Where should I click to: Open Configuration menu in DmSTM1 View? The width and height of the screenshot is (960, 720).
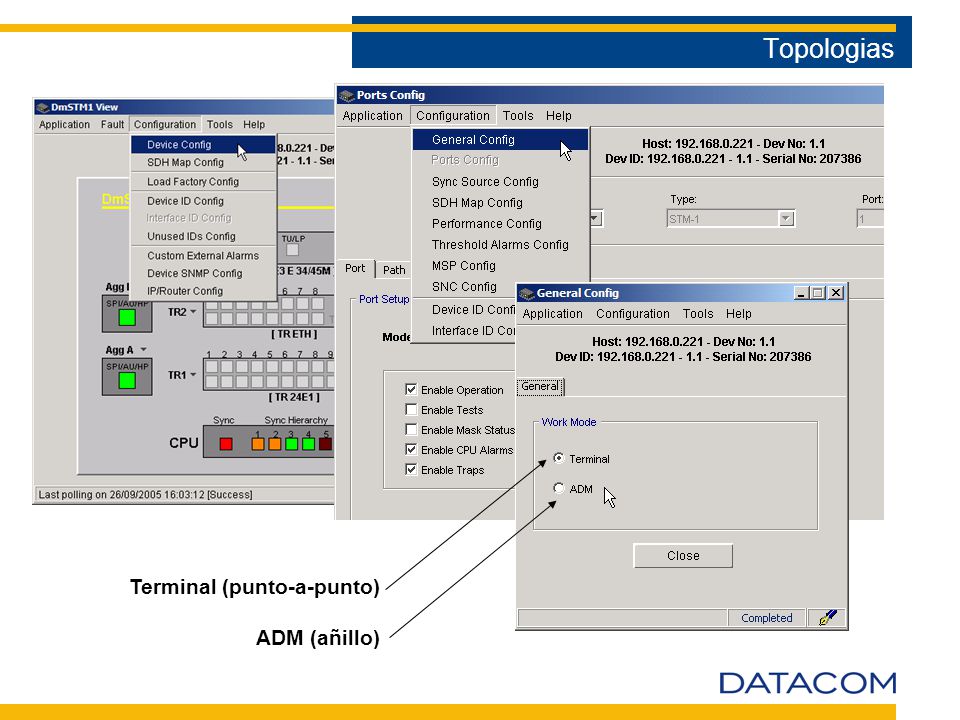click(165, 124)
